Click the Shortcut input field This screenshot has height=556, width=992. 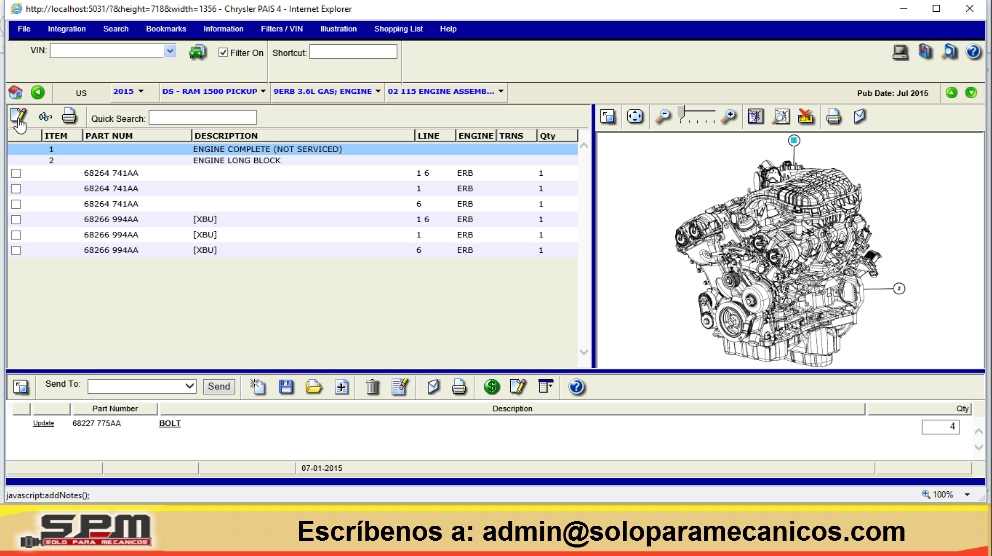pyautogui.click(x=353, y=52)
